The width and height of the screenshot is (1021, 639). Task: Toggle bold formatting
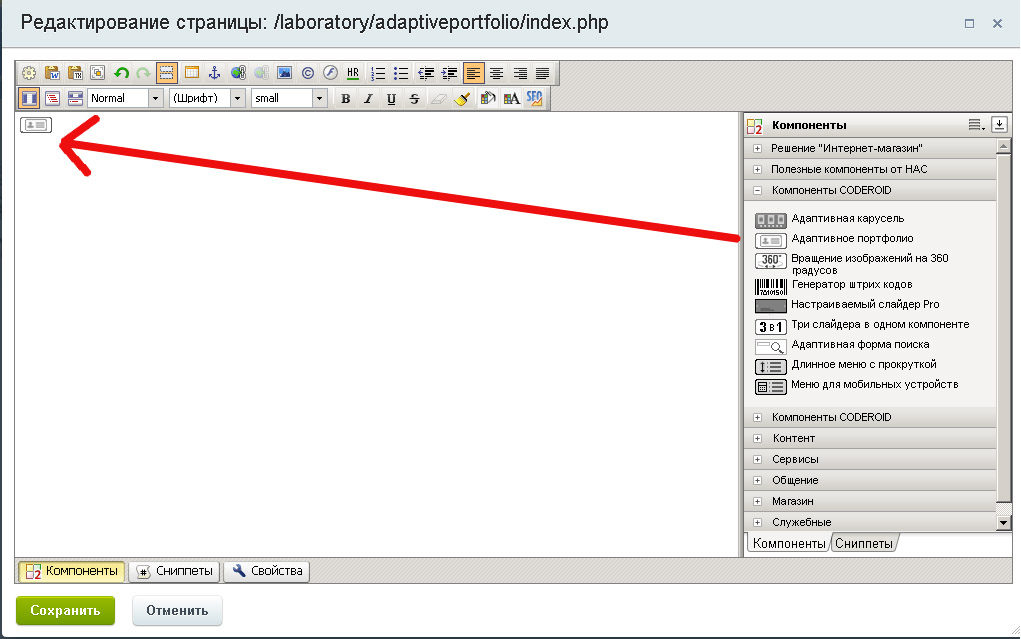346,98
